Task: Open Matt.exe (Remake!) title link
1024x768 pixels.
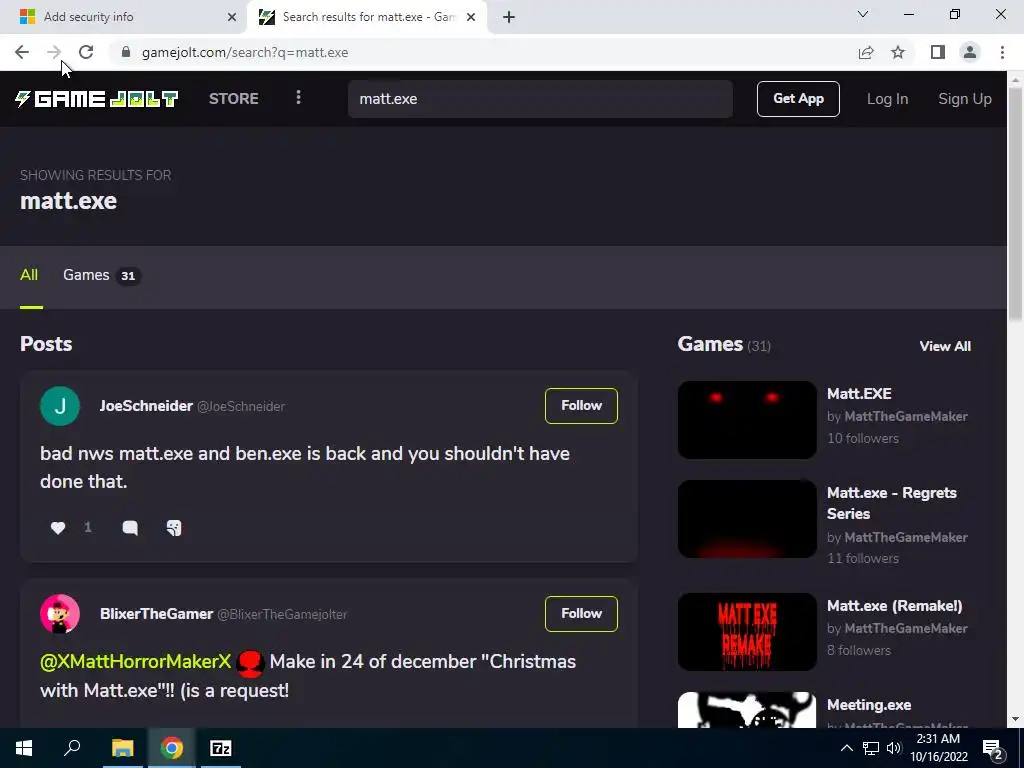Action: (894, 605)
